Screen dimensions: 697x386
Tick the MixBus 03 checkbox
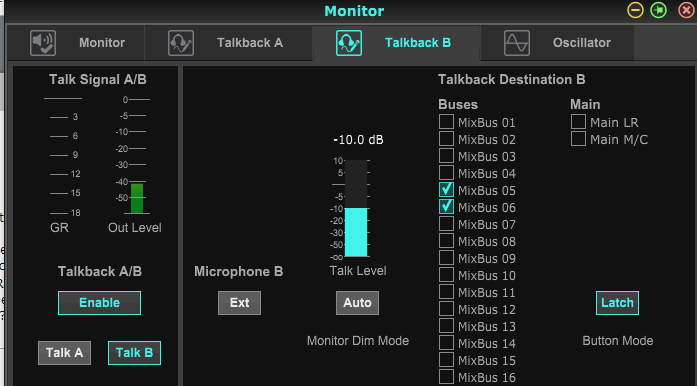(446, 156)
